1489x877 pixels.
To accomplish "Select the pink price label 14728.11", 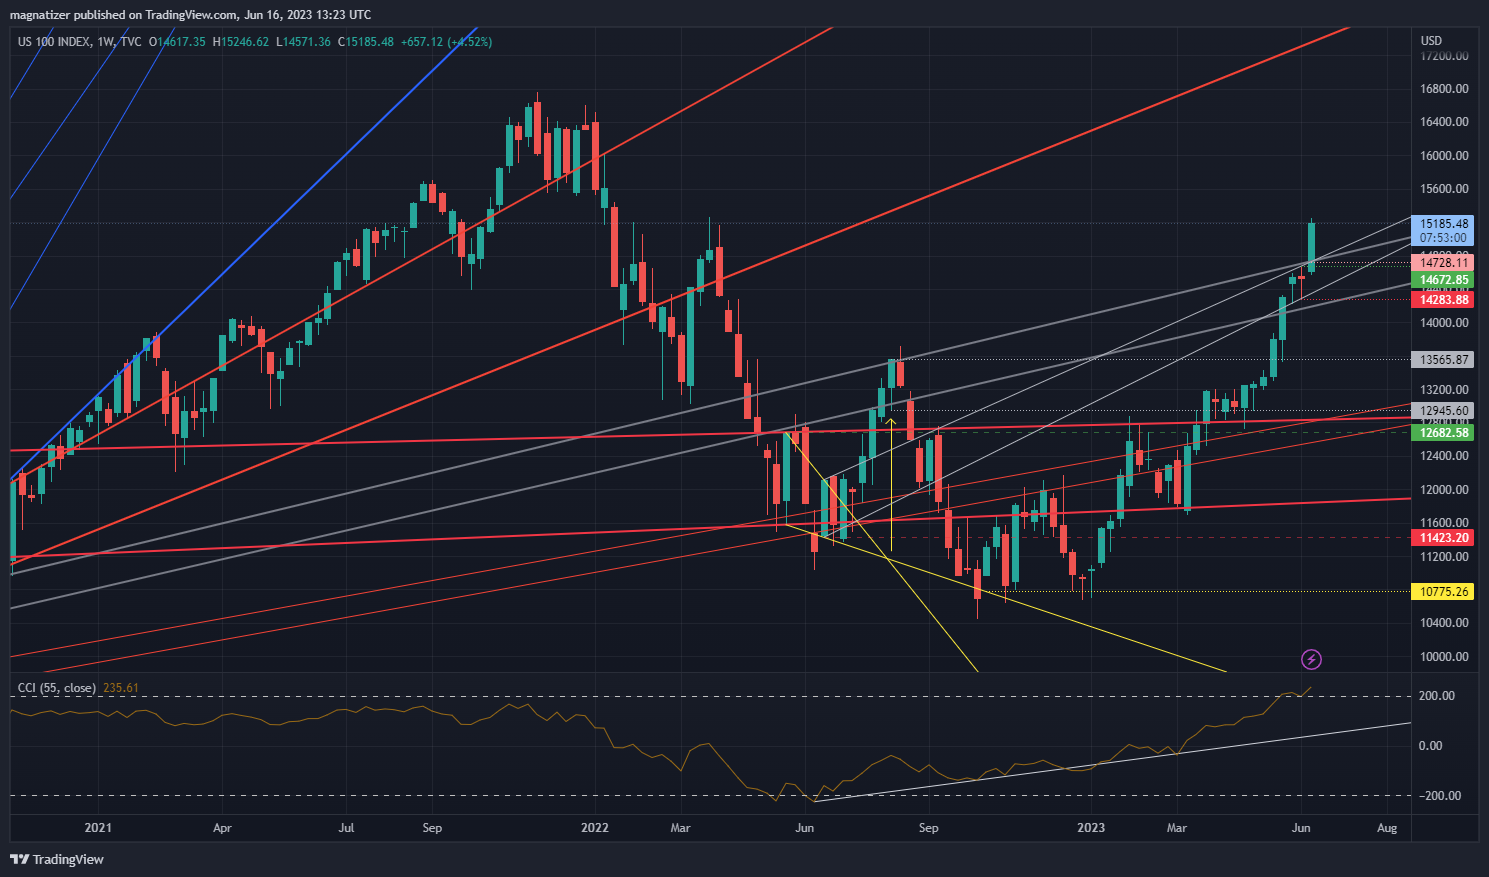I will tap(1444, 263).
